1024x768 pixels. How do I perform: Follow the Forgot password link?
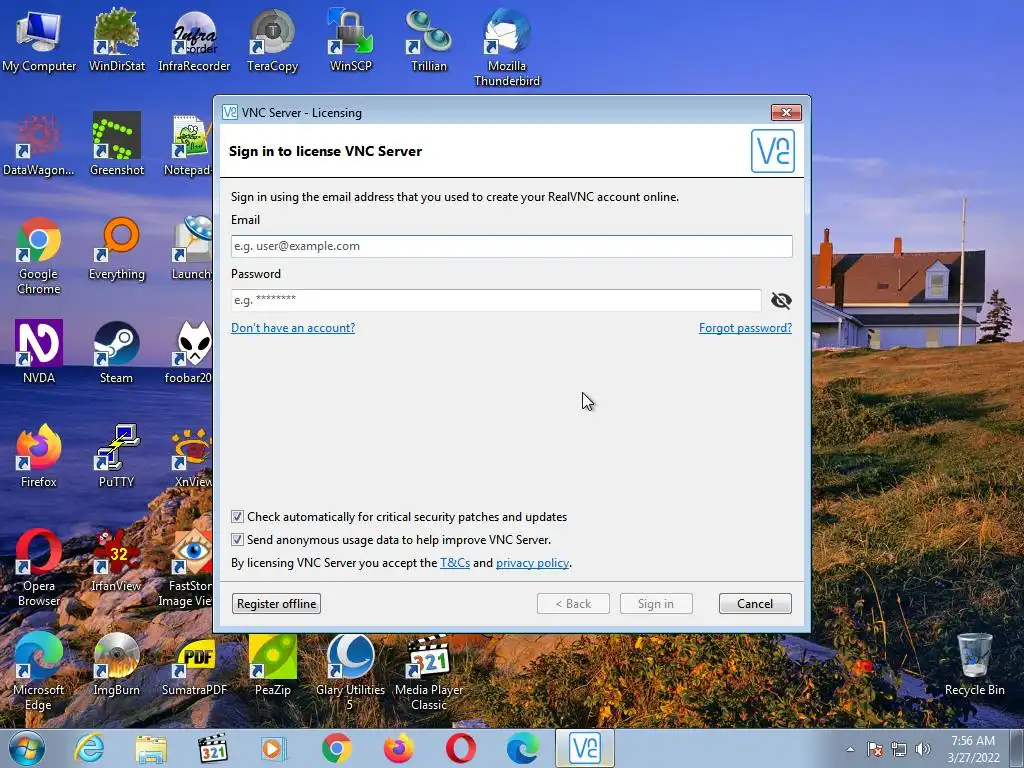[x=745, y=328]
